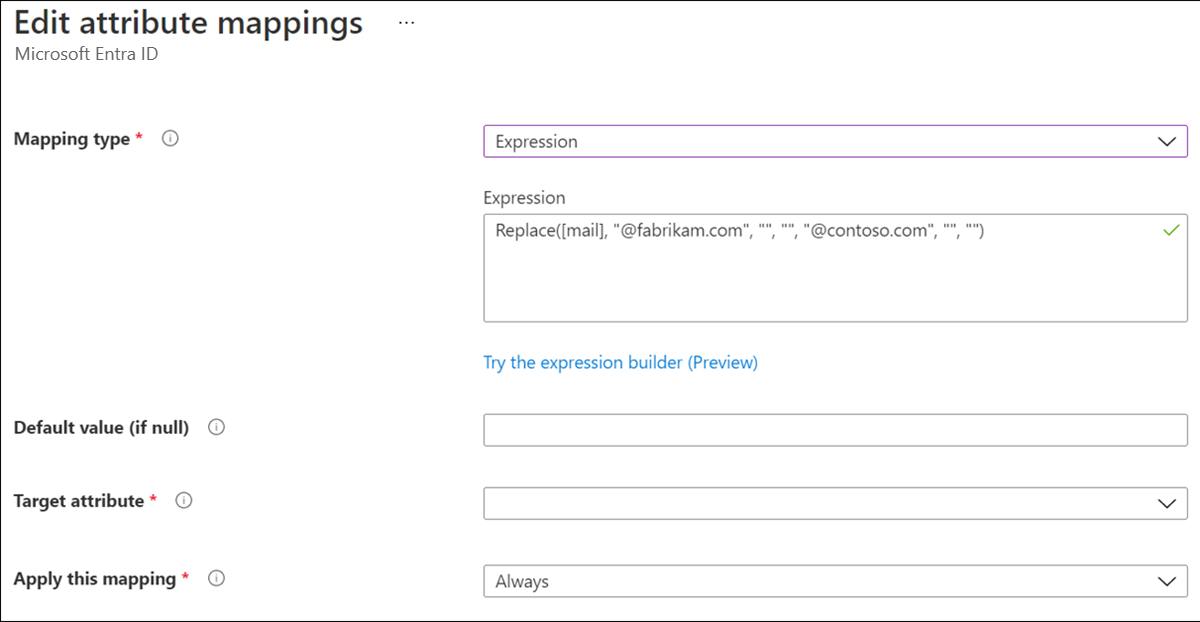Click the info icon beside Target attribute
Viewport: 1200px width, 622px height.
click(184, 501)
